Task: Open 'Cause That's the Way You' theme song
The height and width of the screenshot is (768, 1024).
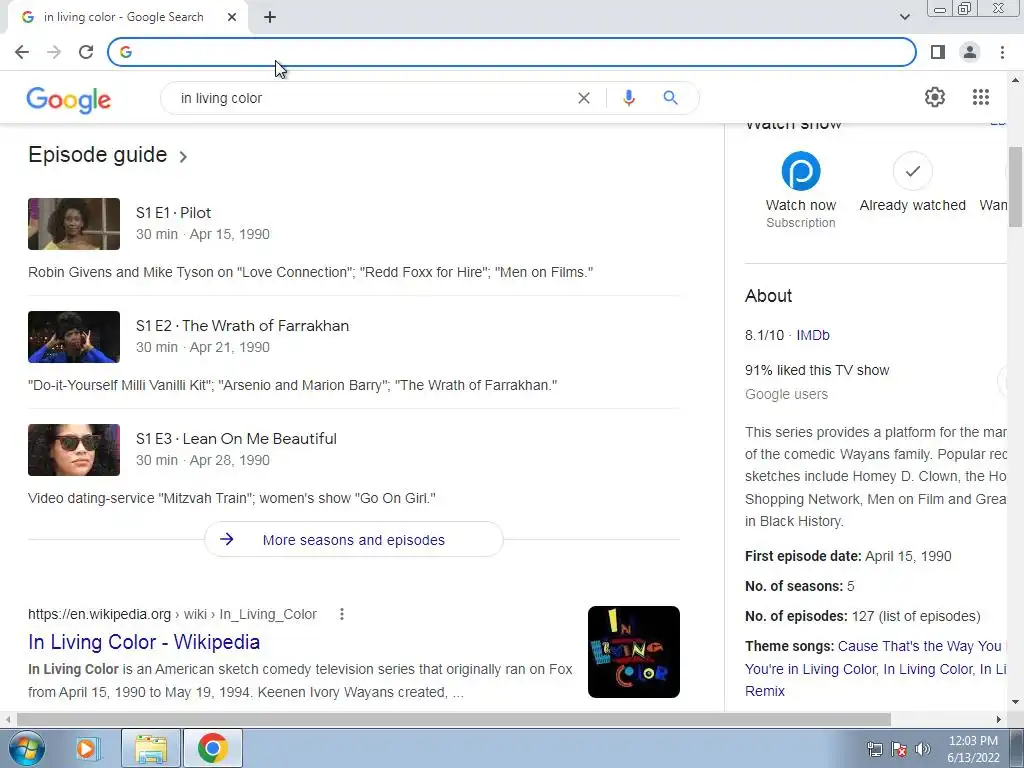Action: click(920, 646)
